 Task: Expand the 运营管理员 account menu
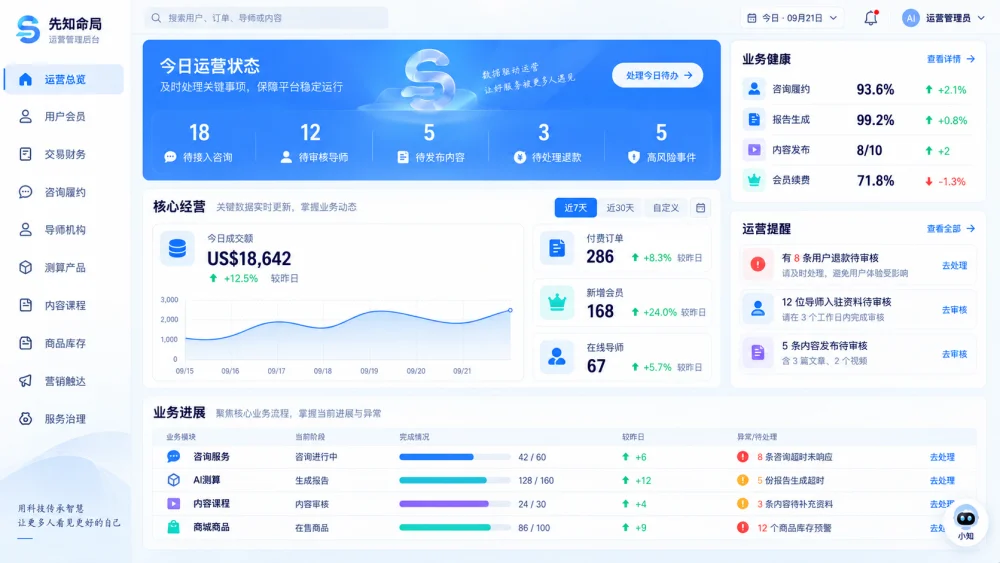(x=943, y=18)
